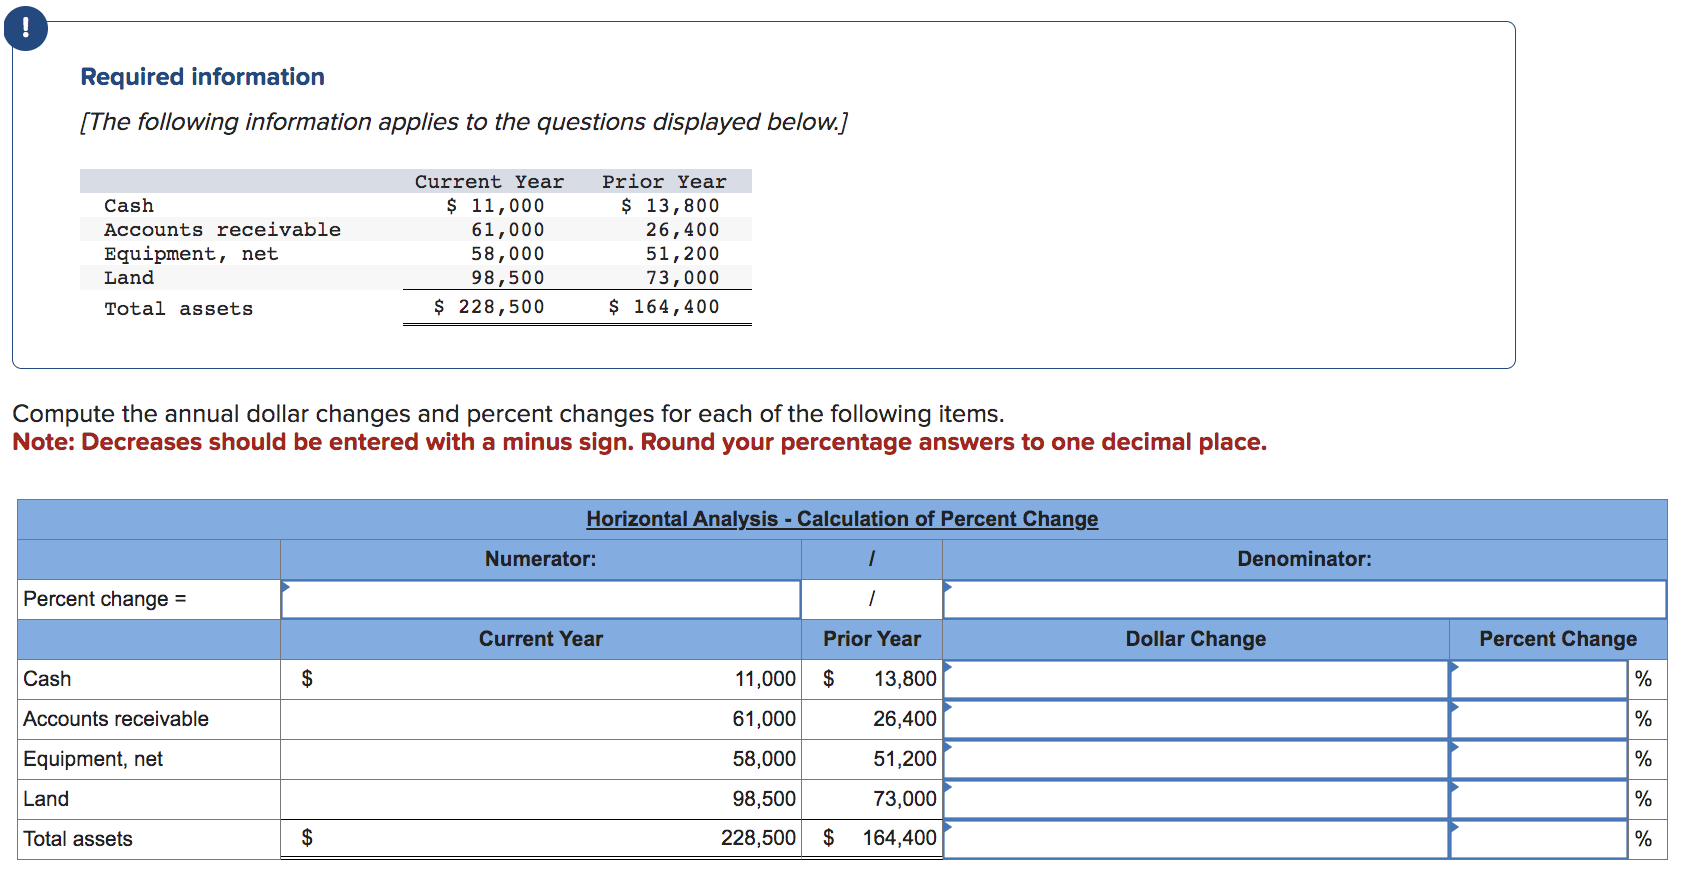Select the Cash Percent Change input
Screen dimensions: 1694x896
tap(1539, 679)
